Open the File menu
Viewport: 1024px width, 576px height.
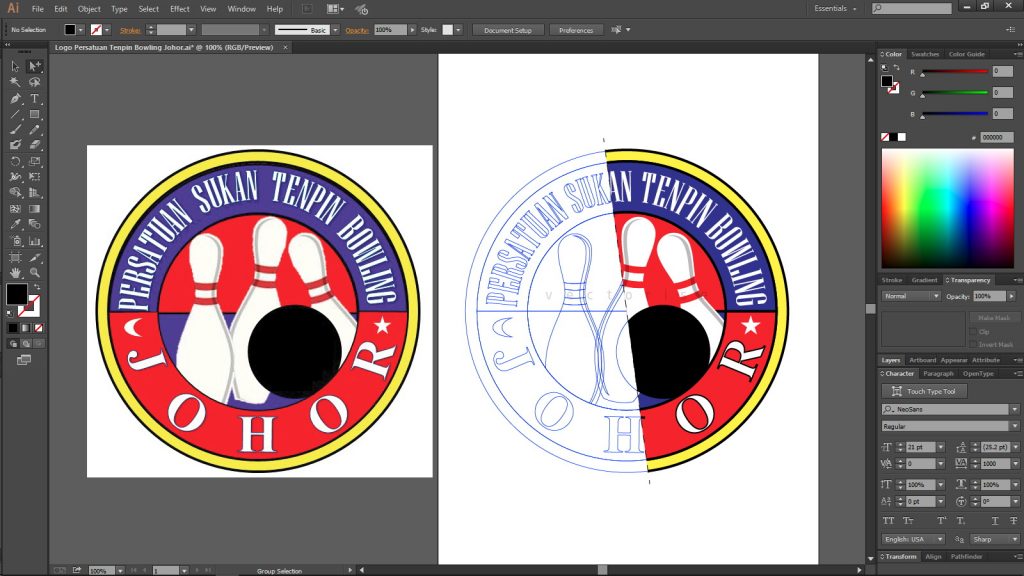pos(38,9)
